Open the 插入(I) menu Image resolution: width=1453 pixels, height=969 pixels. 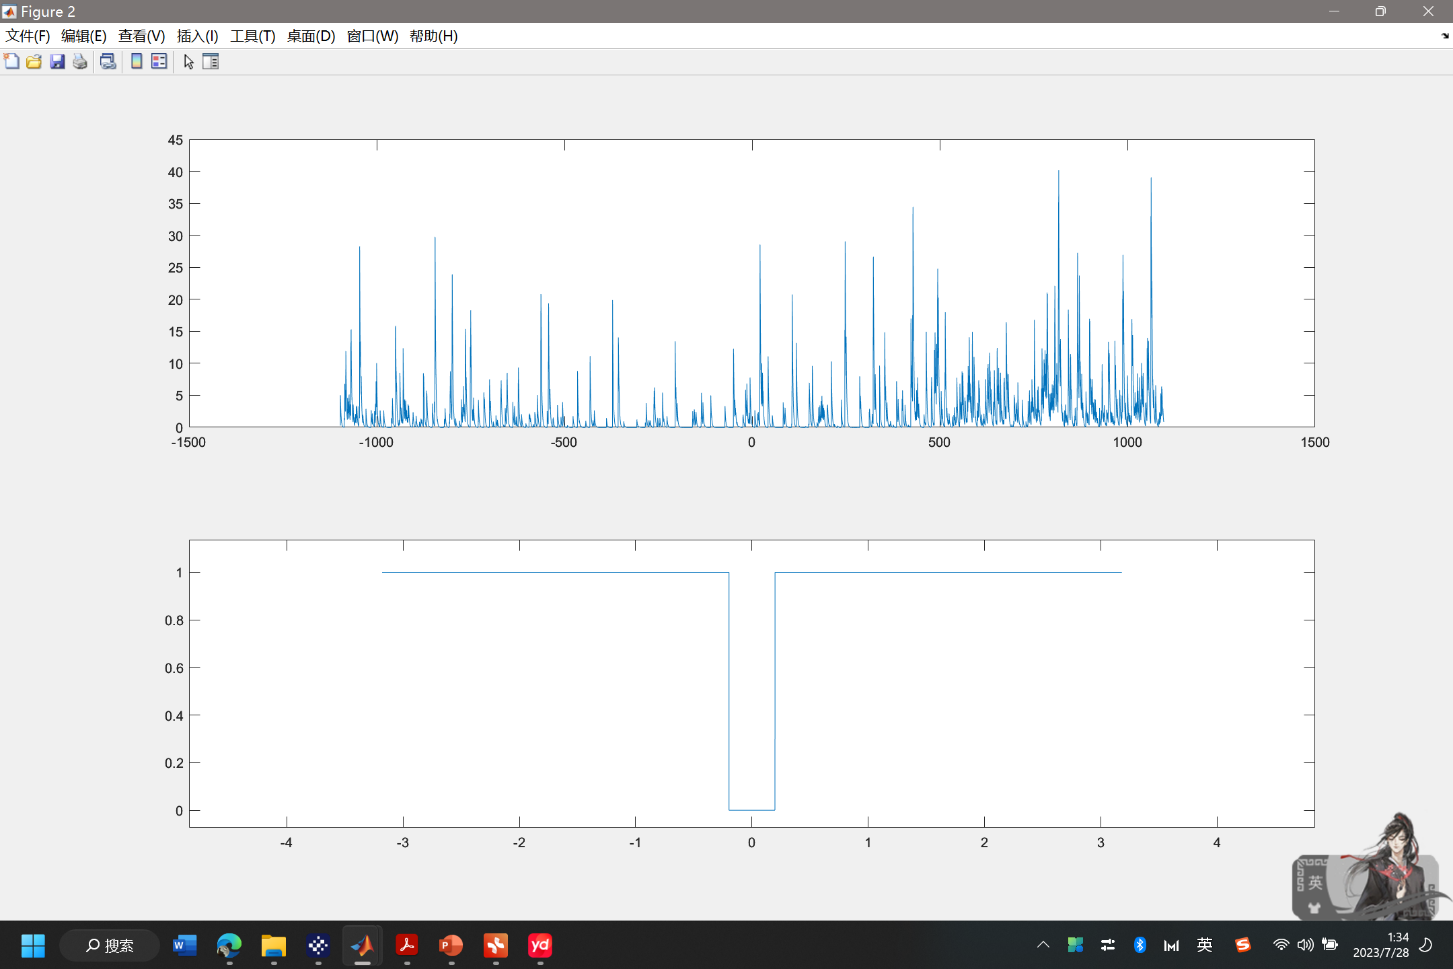(x=197, y=36)
